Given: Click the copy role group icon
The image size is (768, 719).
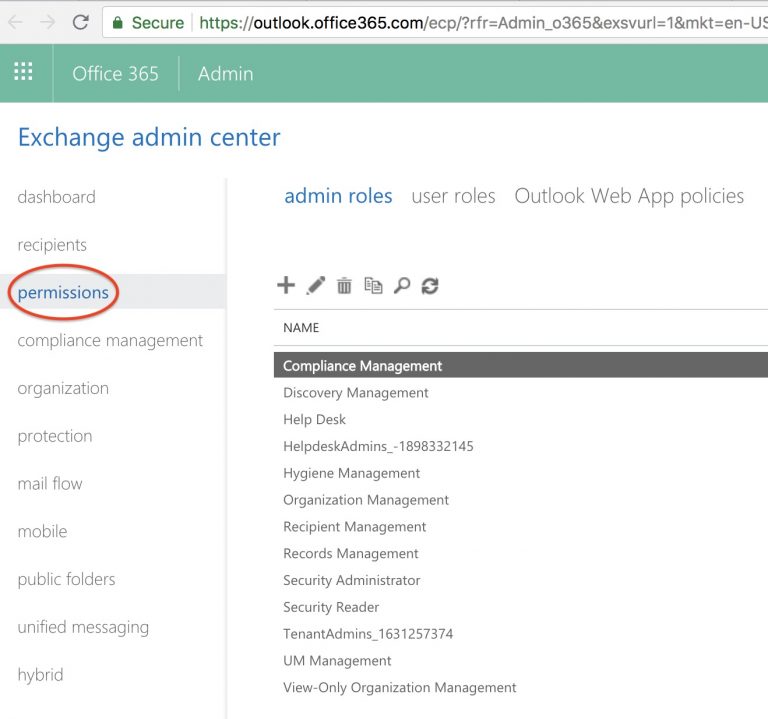Looking at the screenshot, I should click(x=373, y=285).
